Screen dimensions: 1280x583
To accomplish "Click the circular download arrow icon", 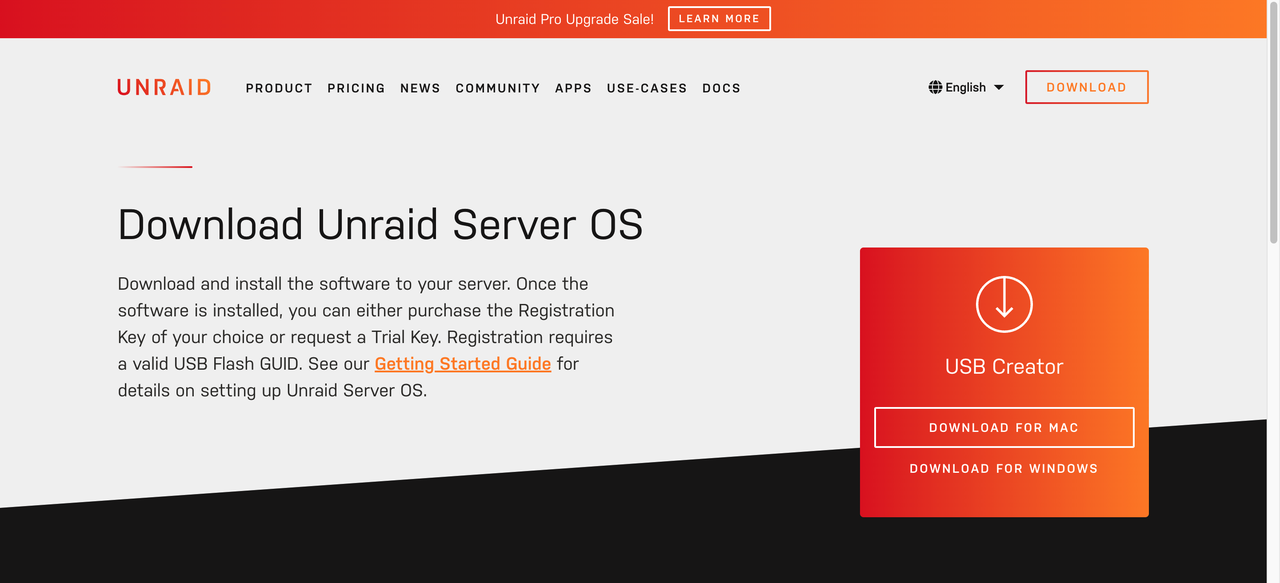I will coord(1004,304).
